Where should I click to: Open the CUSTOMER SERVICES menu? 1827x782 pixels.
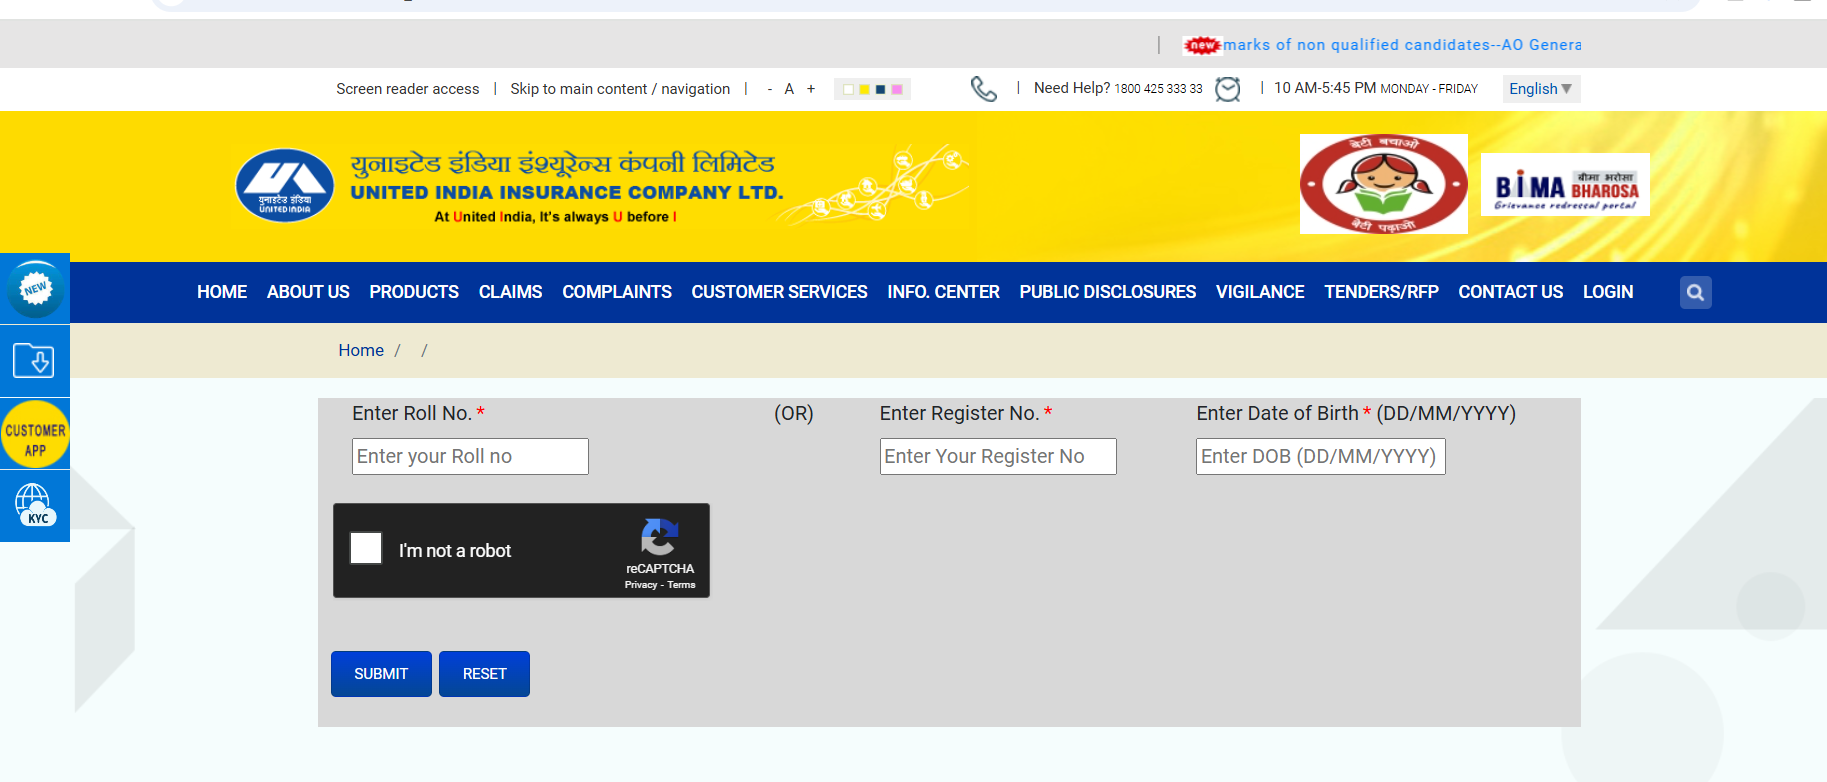(x=779, y=292)
